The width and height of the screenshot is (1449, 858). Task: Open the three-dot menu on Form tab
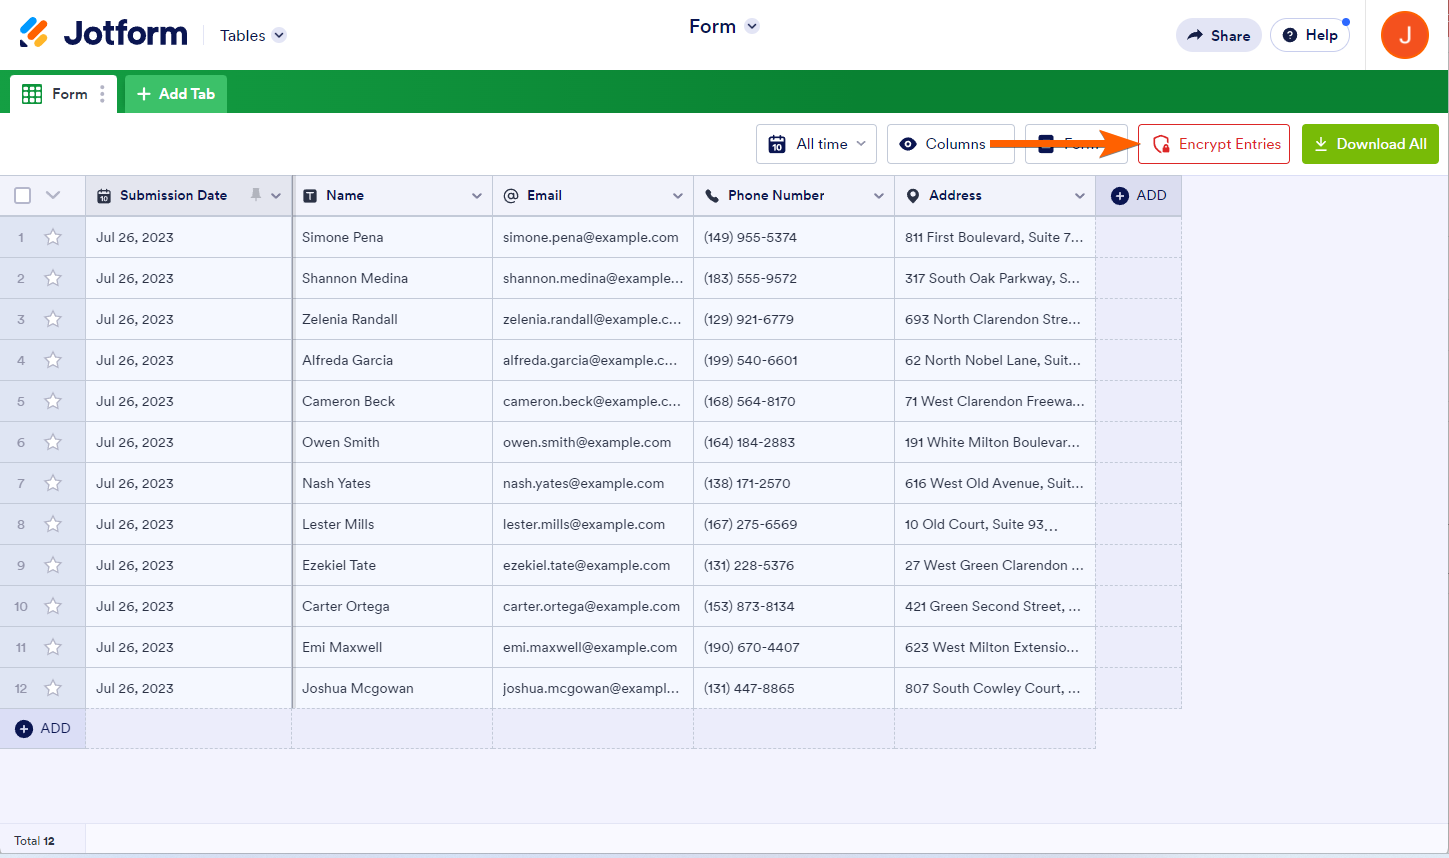pos(102,94)
